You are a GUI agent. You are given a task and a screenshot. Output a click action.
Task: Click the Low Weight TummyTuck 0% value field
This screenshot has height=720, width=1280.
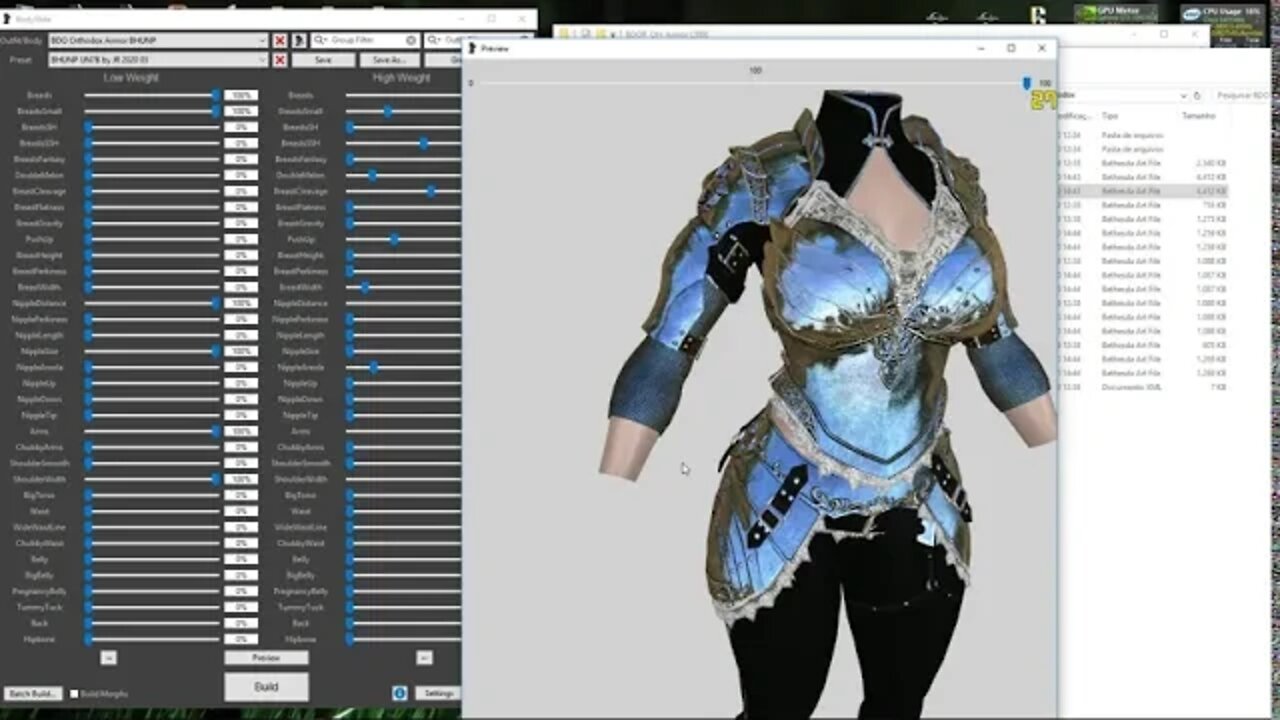[x=240, y=607]
